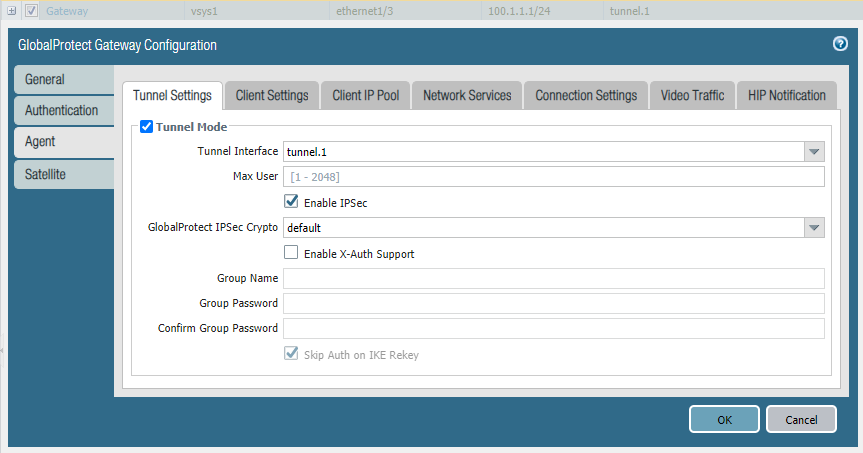Viewport: 863px width, 453px height.
Task: Click the Max User input field
Action: point(554,177)
